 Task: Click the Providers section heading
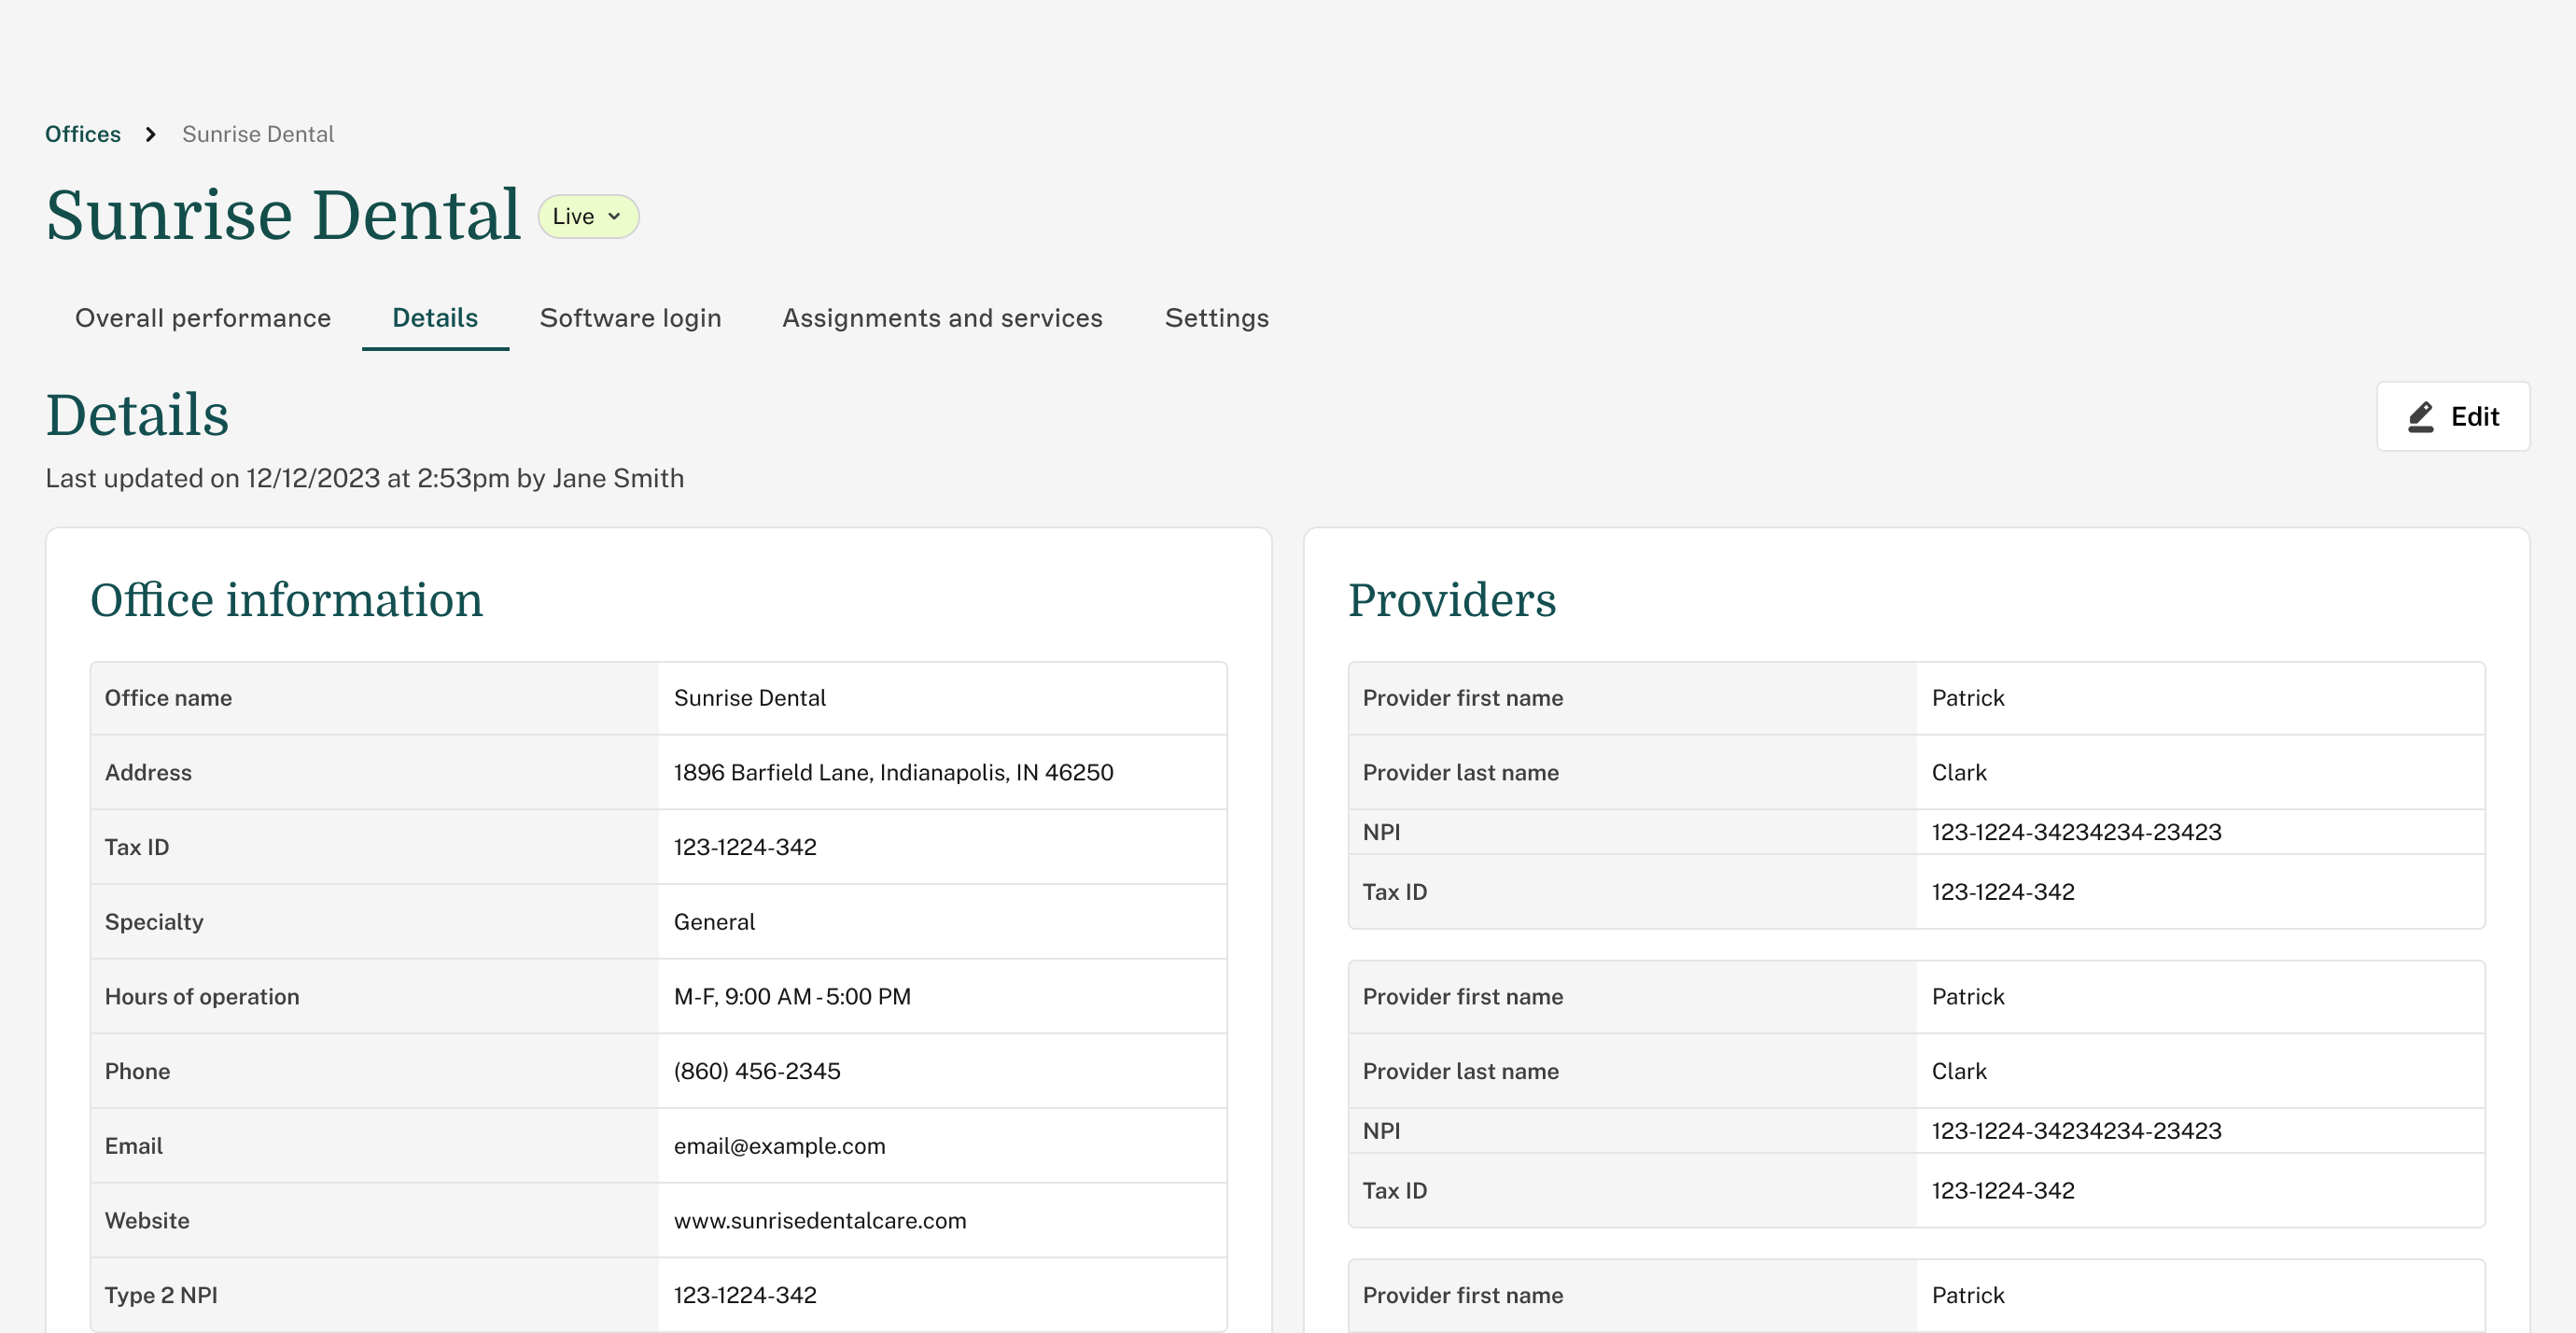click(1451, 600)
